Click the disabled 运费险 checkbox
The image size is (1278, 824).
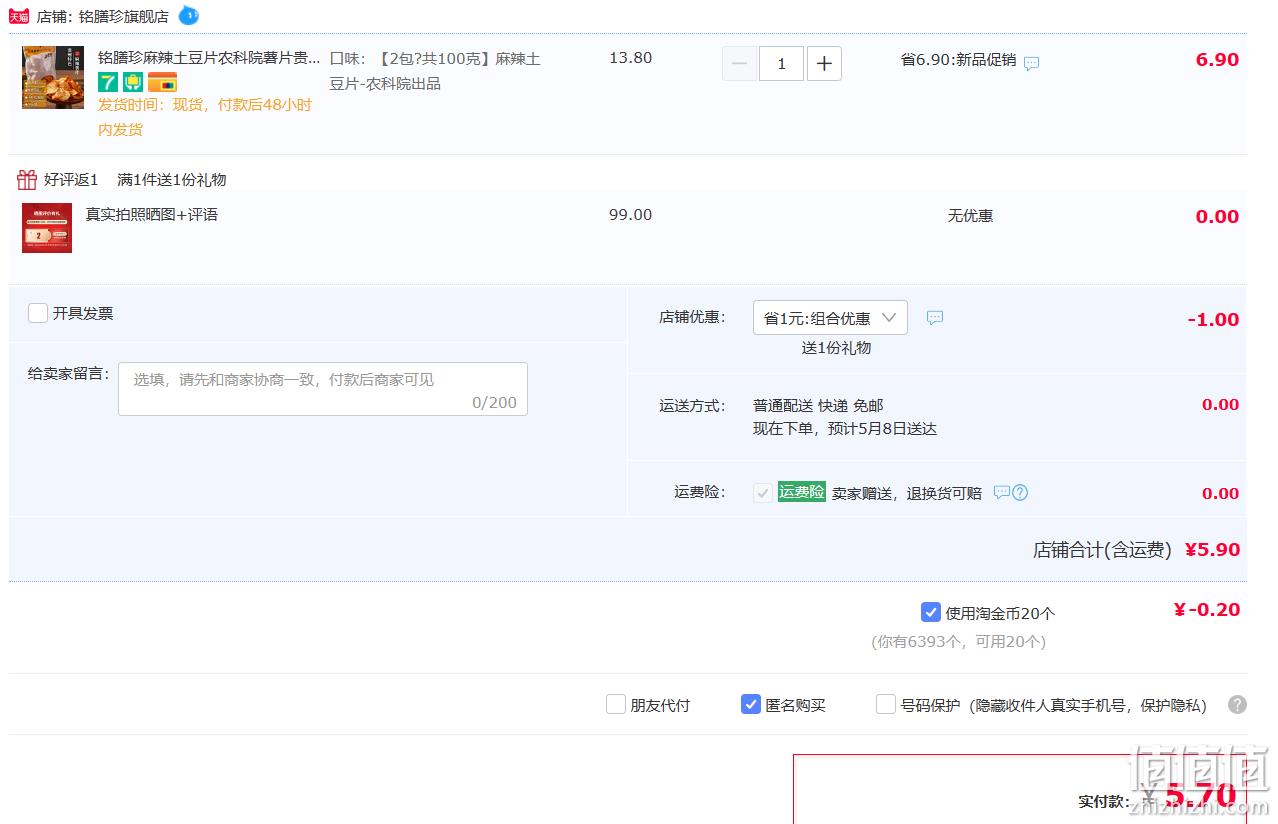click(763, 492)
